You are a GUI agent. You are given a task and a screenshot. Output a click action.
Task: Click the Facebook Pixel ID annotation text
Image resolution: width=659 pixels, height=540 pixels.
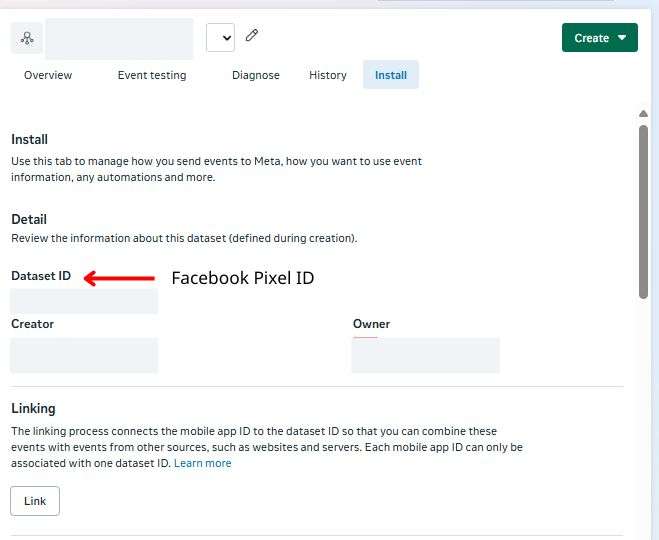coord(243,278)
